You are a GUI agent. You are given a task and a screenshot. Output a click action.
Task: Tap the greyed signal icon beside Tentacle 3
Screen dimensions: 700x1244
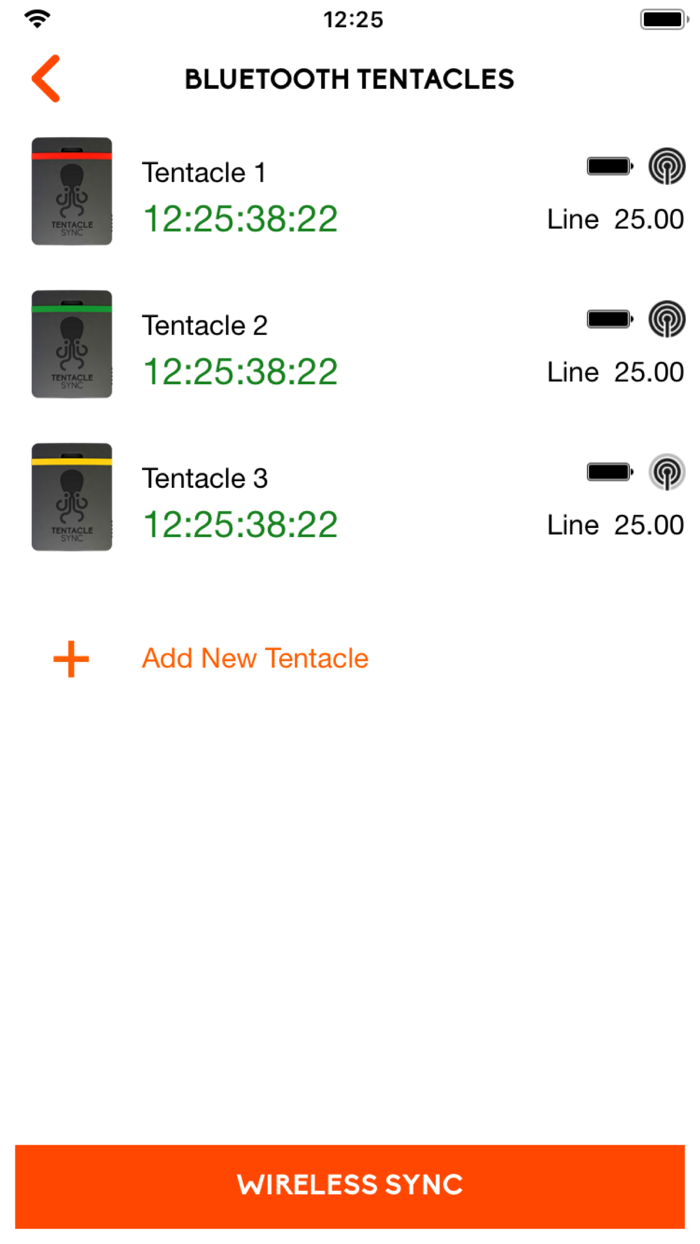[666, 471]
